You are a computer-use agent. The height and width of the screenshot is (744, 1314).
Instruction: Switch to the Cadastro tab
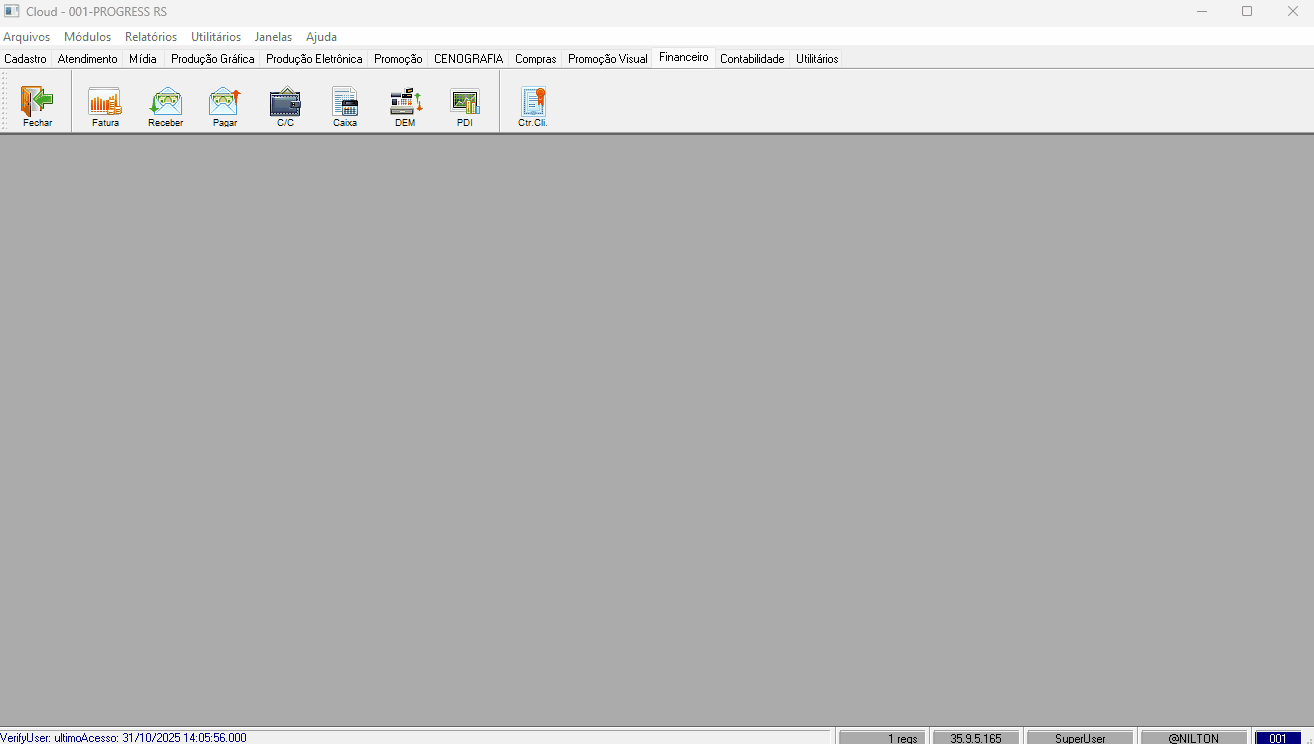[26, 59]
